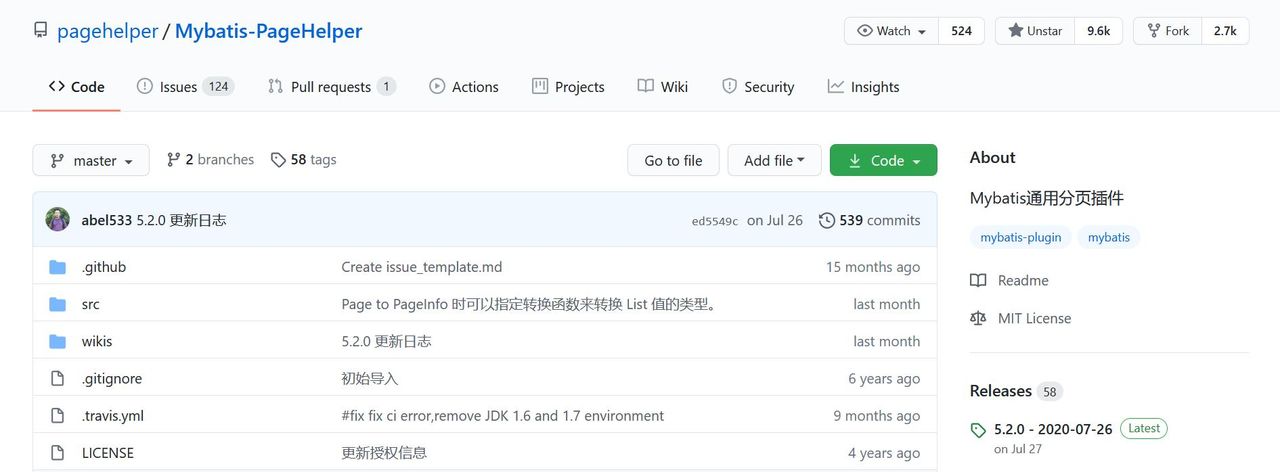Click the mybatis-plugin topic tag
1280x472 pixels.
[1021, 237]
